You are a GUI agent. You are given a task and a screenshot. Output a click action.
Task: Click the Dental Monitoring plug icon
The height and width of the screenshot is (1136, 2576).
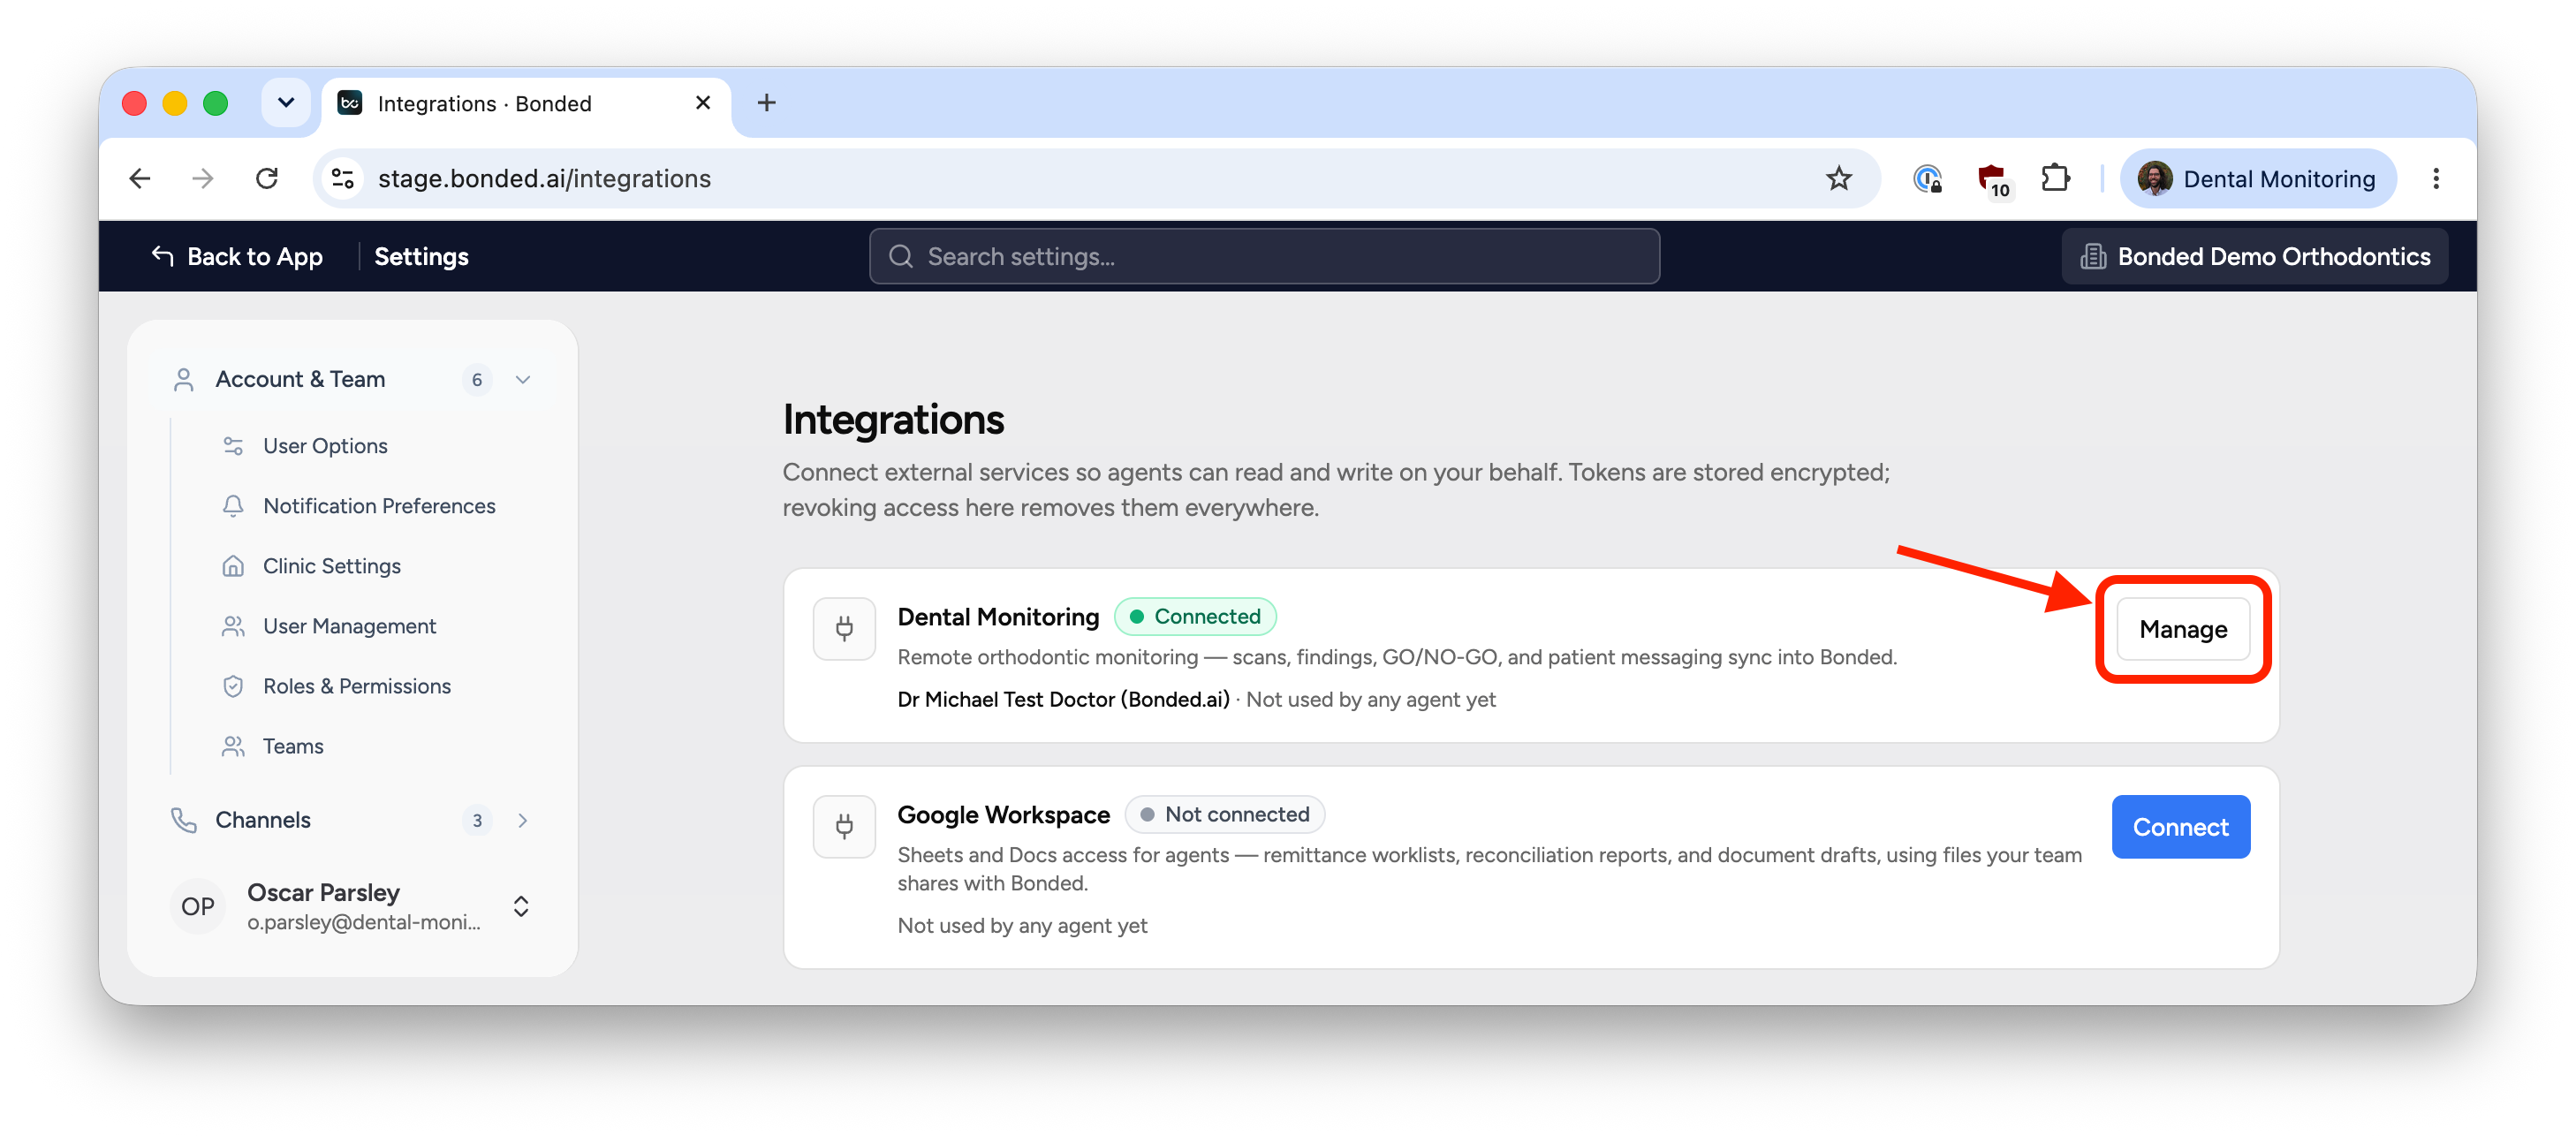844,628
